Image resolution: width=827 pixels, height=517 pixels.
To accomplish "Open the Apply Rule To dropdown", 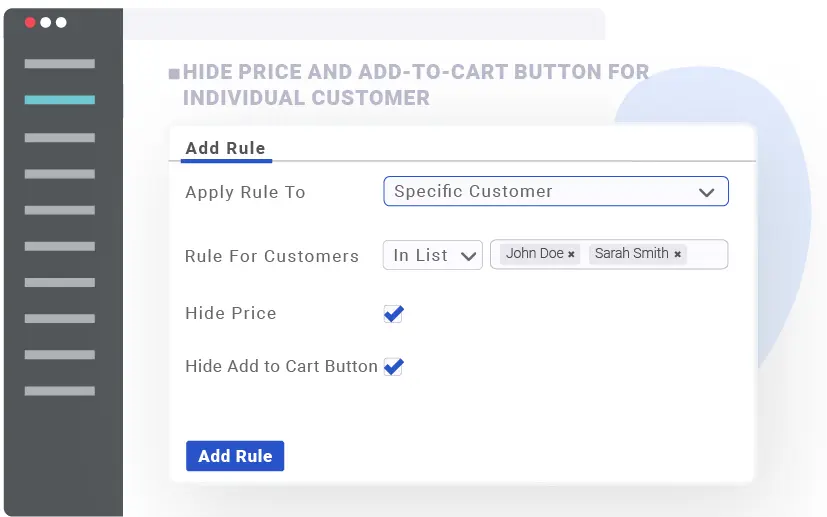I will point(555,191).
